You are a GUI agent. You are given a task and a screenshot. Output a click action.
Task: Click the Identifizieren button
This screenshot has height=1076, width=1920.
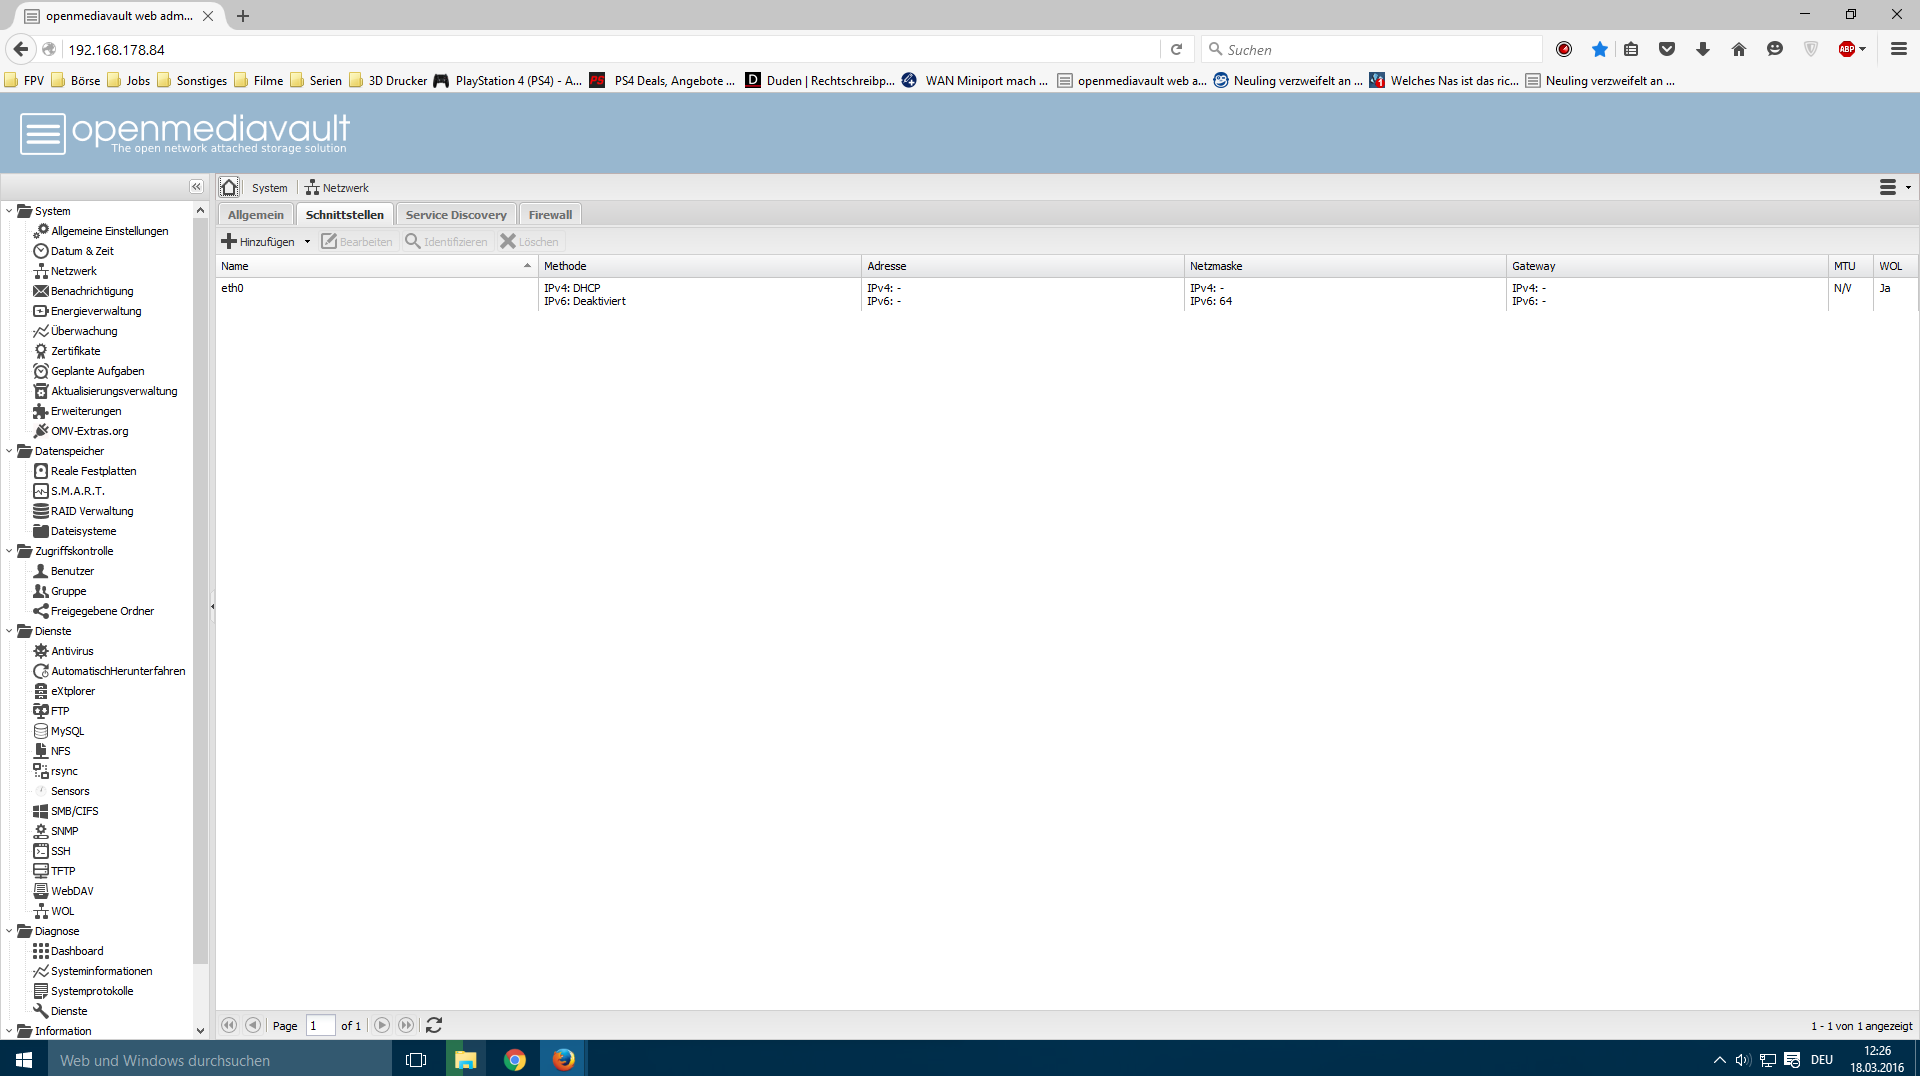[446, 242]
